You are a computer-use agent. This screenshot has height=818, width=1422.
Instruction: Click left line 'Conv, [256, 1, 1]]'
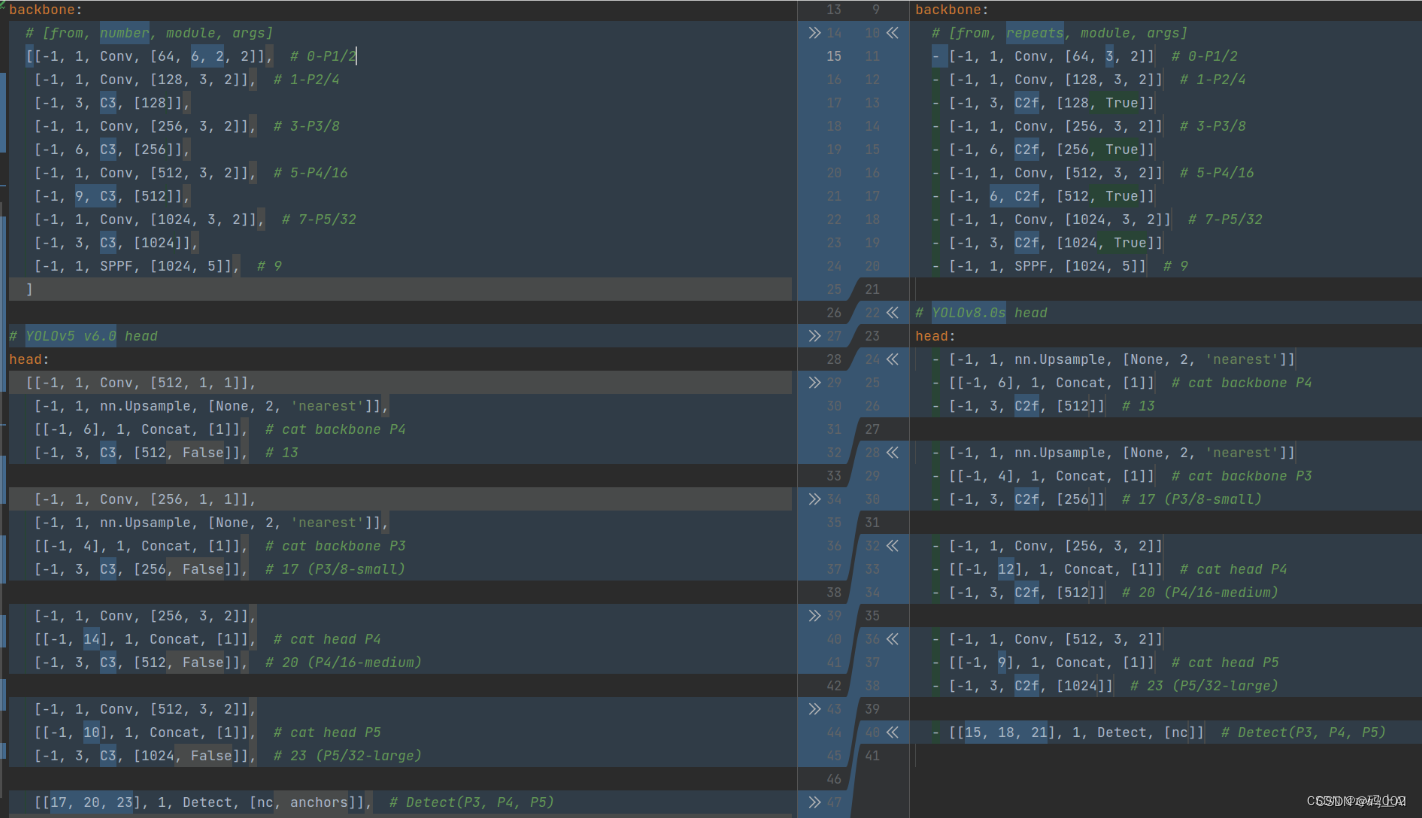pyautogui.click(x=145, y=499)
